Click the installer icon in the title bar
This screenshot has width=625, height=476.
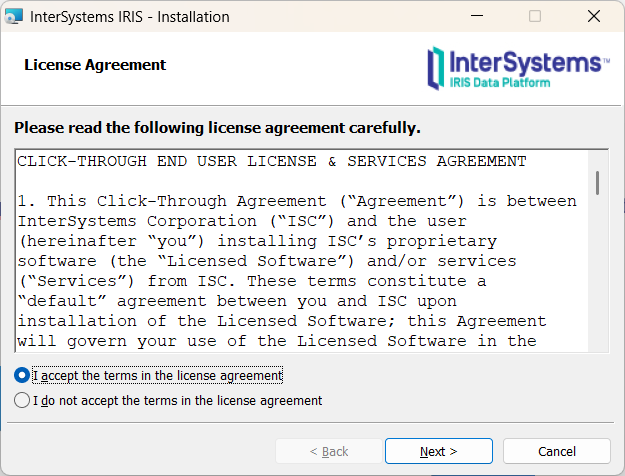tap(14, 17)
